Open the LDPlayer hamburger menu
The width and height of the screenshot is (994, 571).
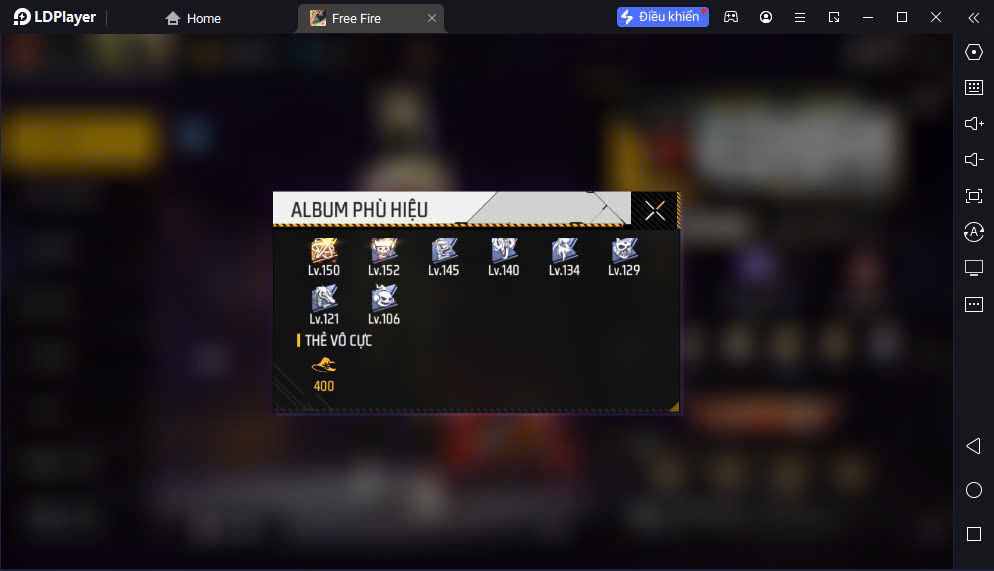(800, 17)
